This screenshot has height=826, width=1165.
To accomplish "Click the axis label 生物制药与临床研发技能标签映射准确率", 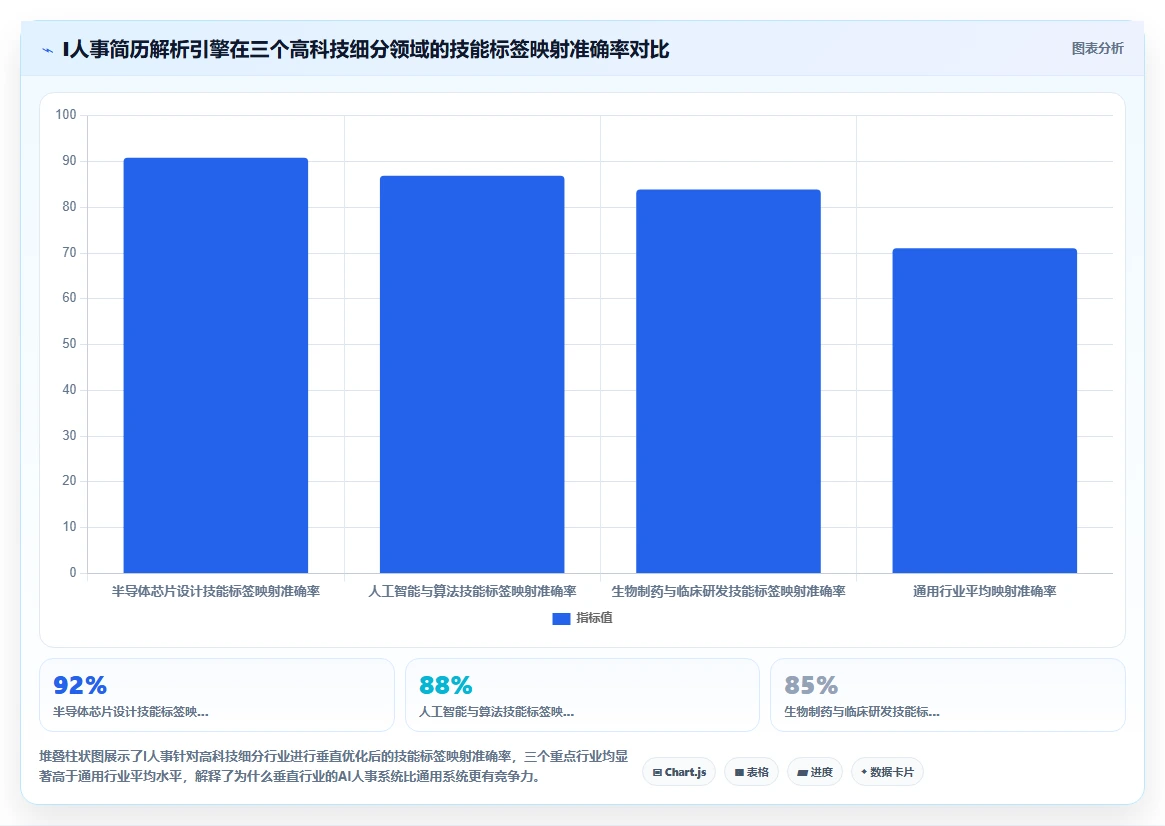I will tap(728, 591).
